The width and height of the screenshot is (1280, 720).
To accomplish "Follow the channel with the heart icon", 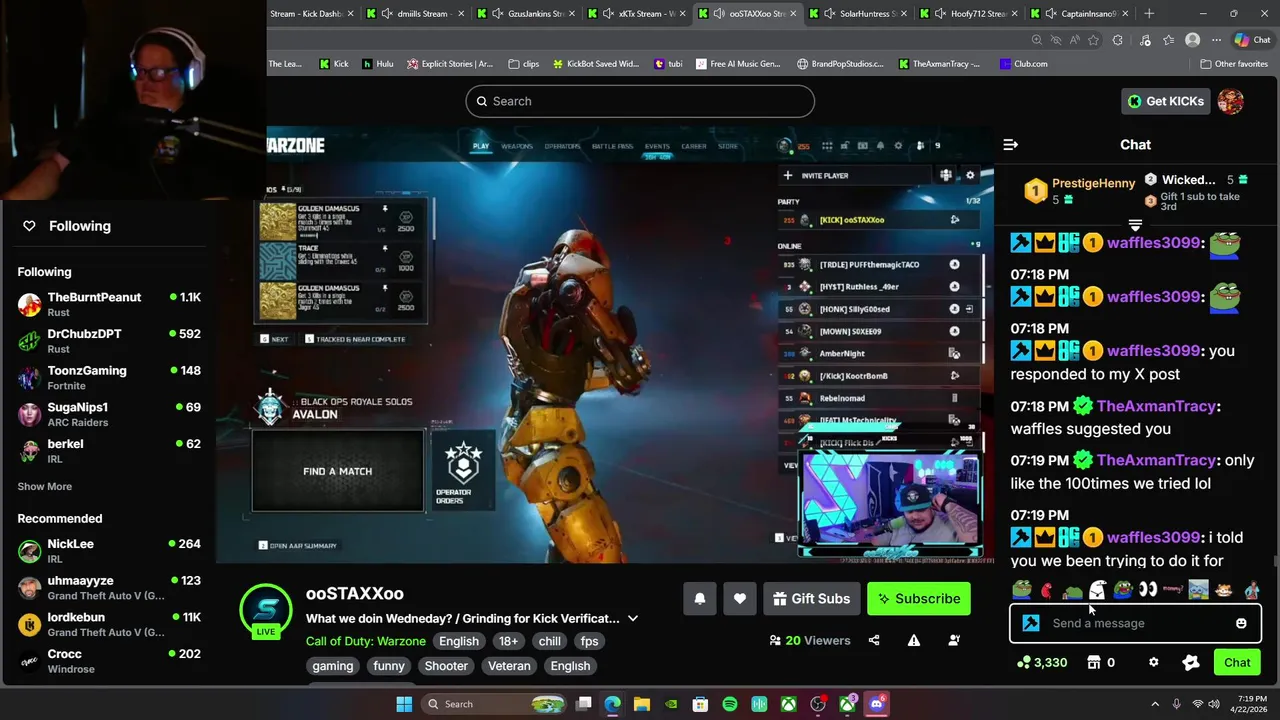I will [x=740, y=598].
